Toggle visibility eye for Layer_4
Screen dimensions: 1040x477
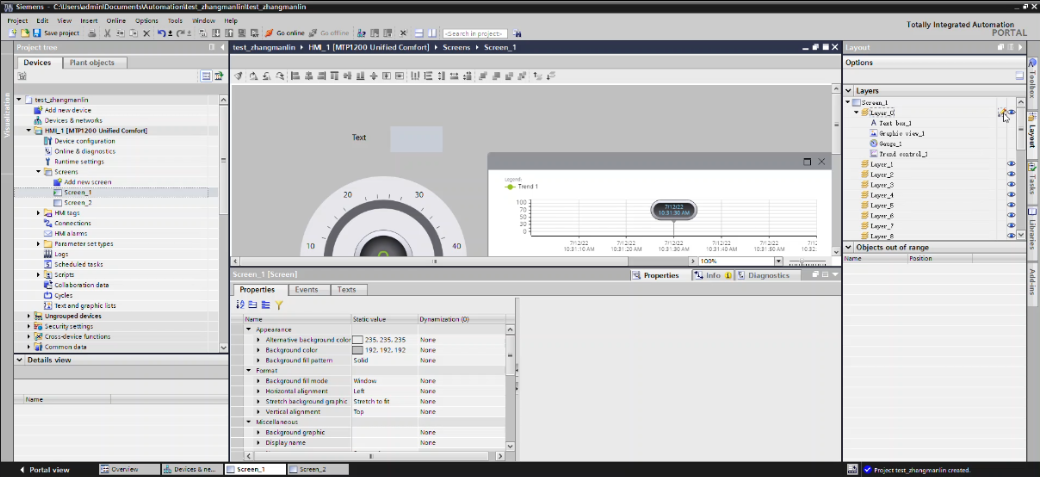1011,195
